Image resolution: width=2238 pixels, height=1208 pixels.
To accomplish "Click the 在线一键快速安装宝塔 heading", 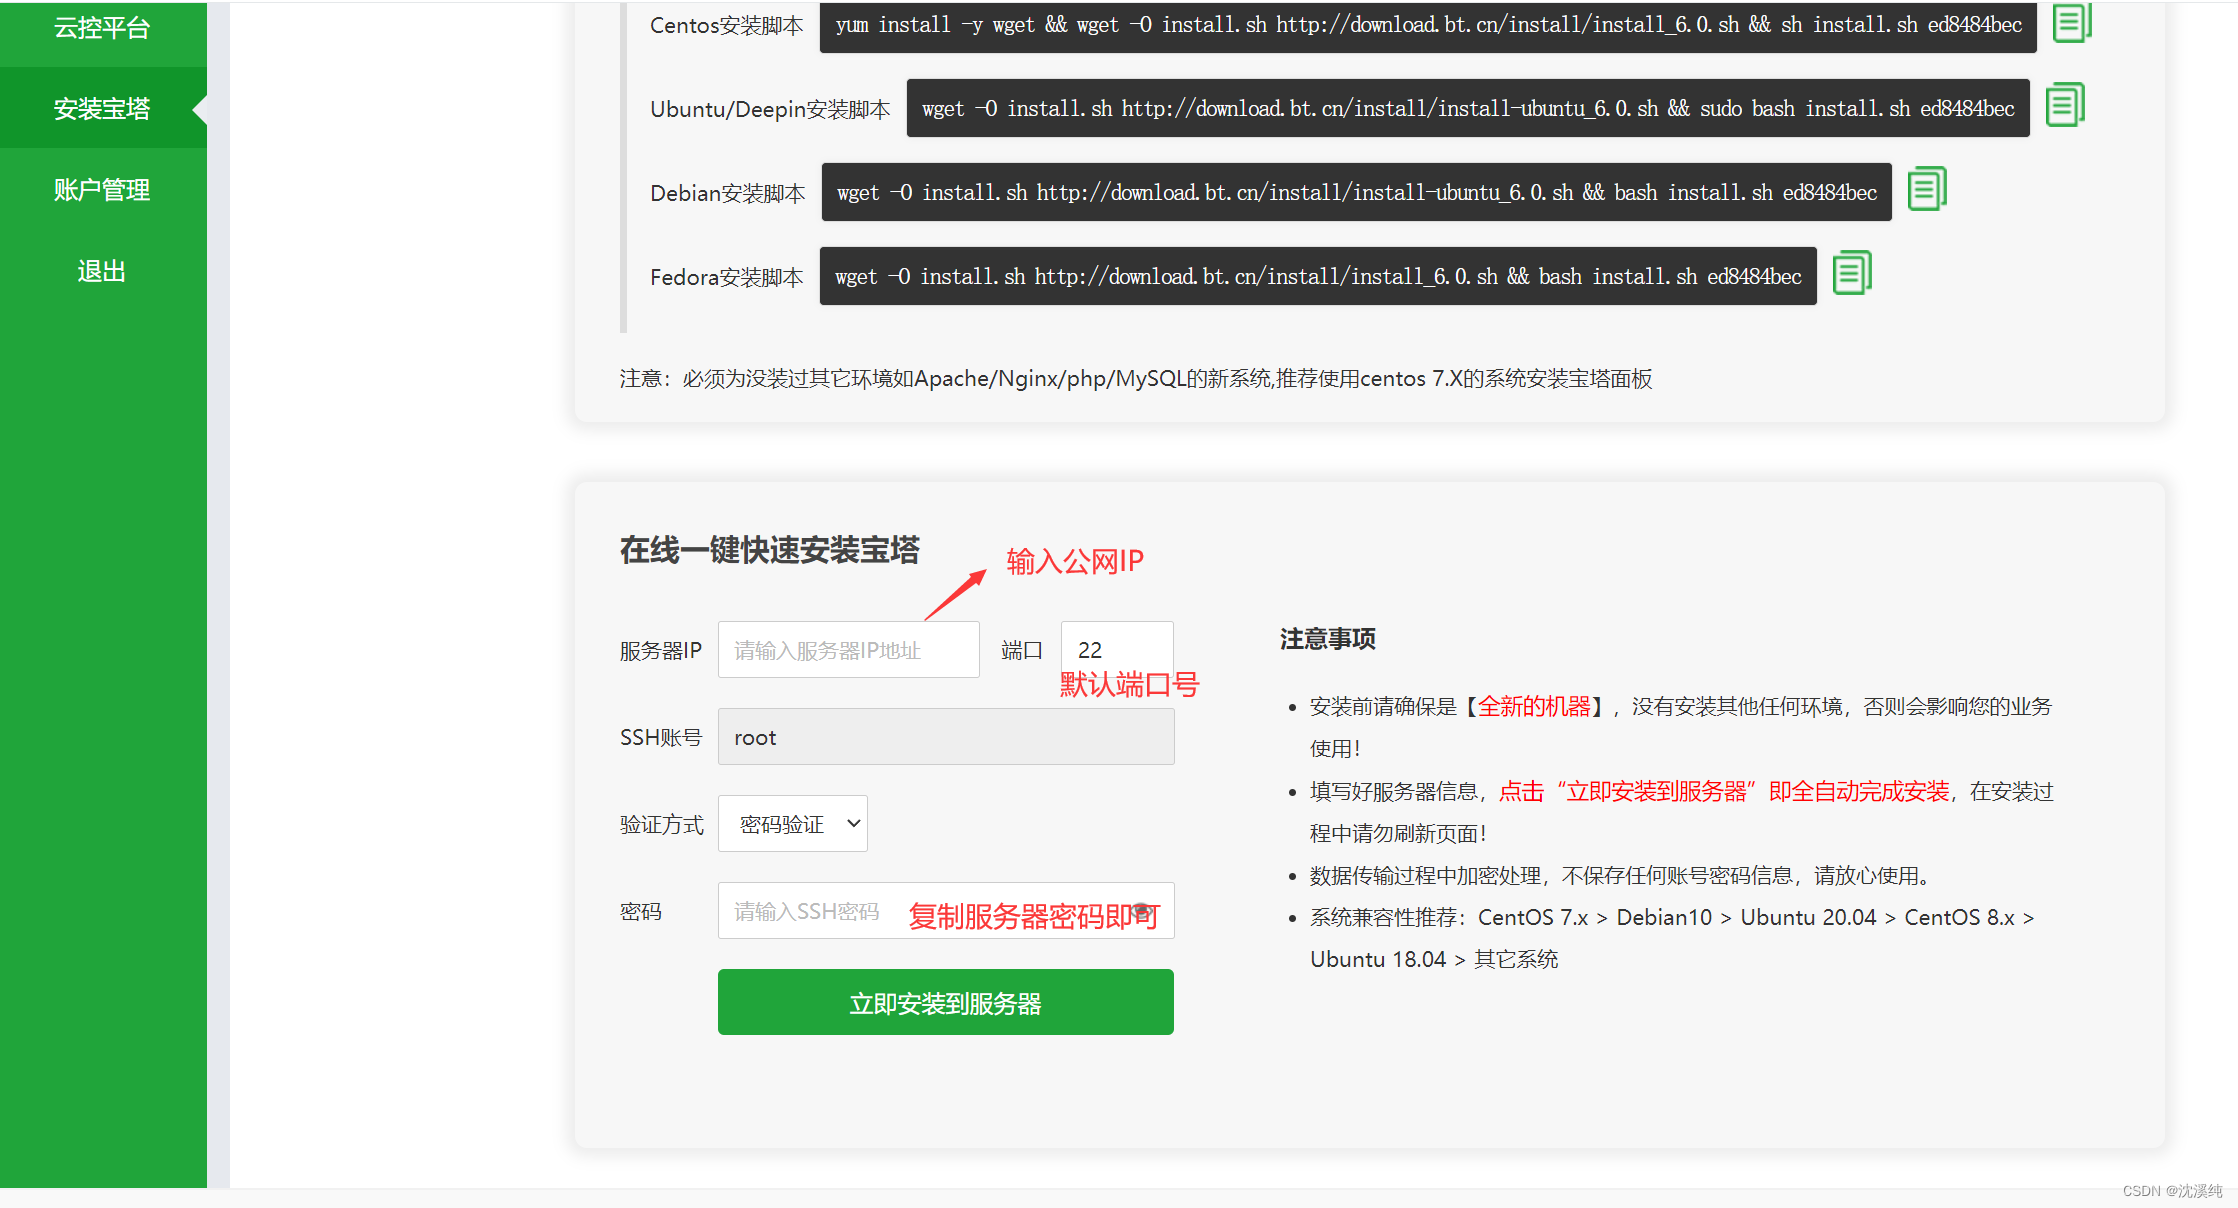I will click(x=769, y=550).
